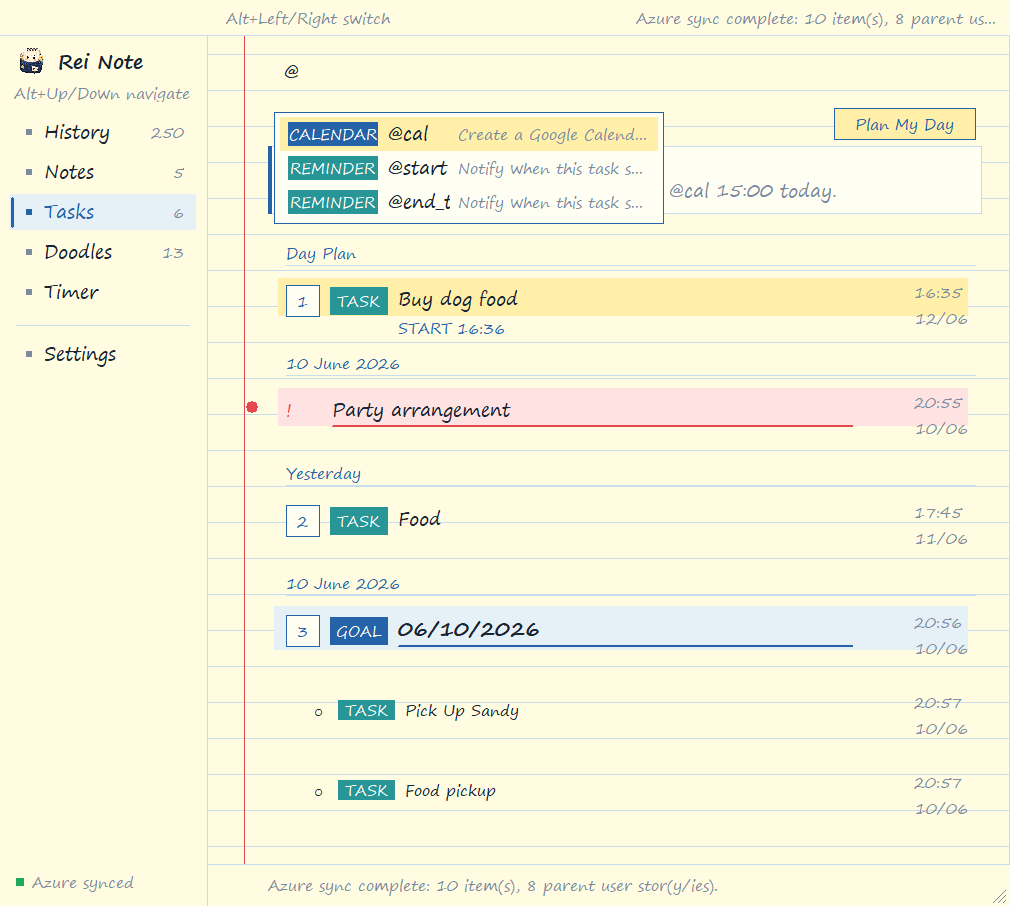Select the Tasks section in sidebar
Screen dimensions: 1010x906
coord(104,212)
